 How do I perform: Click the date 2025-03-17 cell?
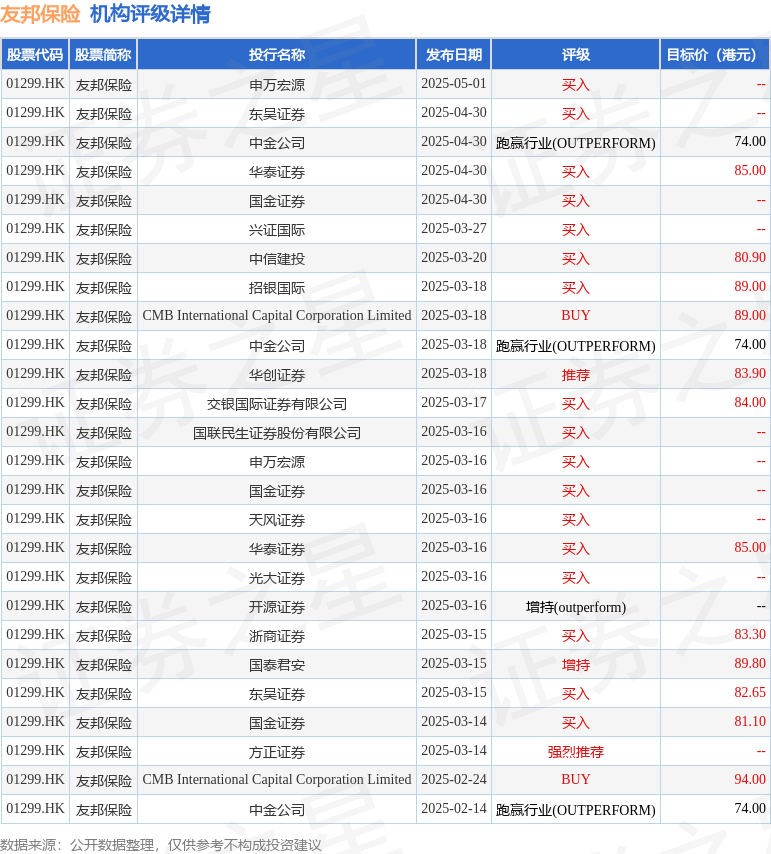pyautogui.click(x=454, y=402)
